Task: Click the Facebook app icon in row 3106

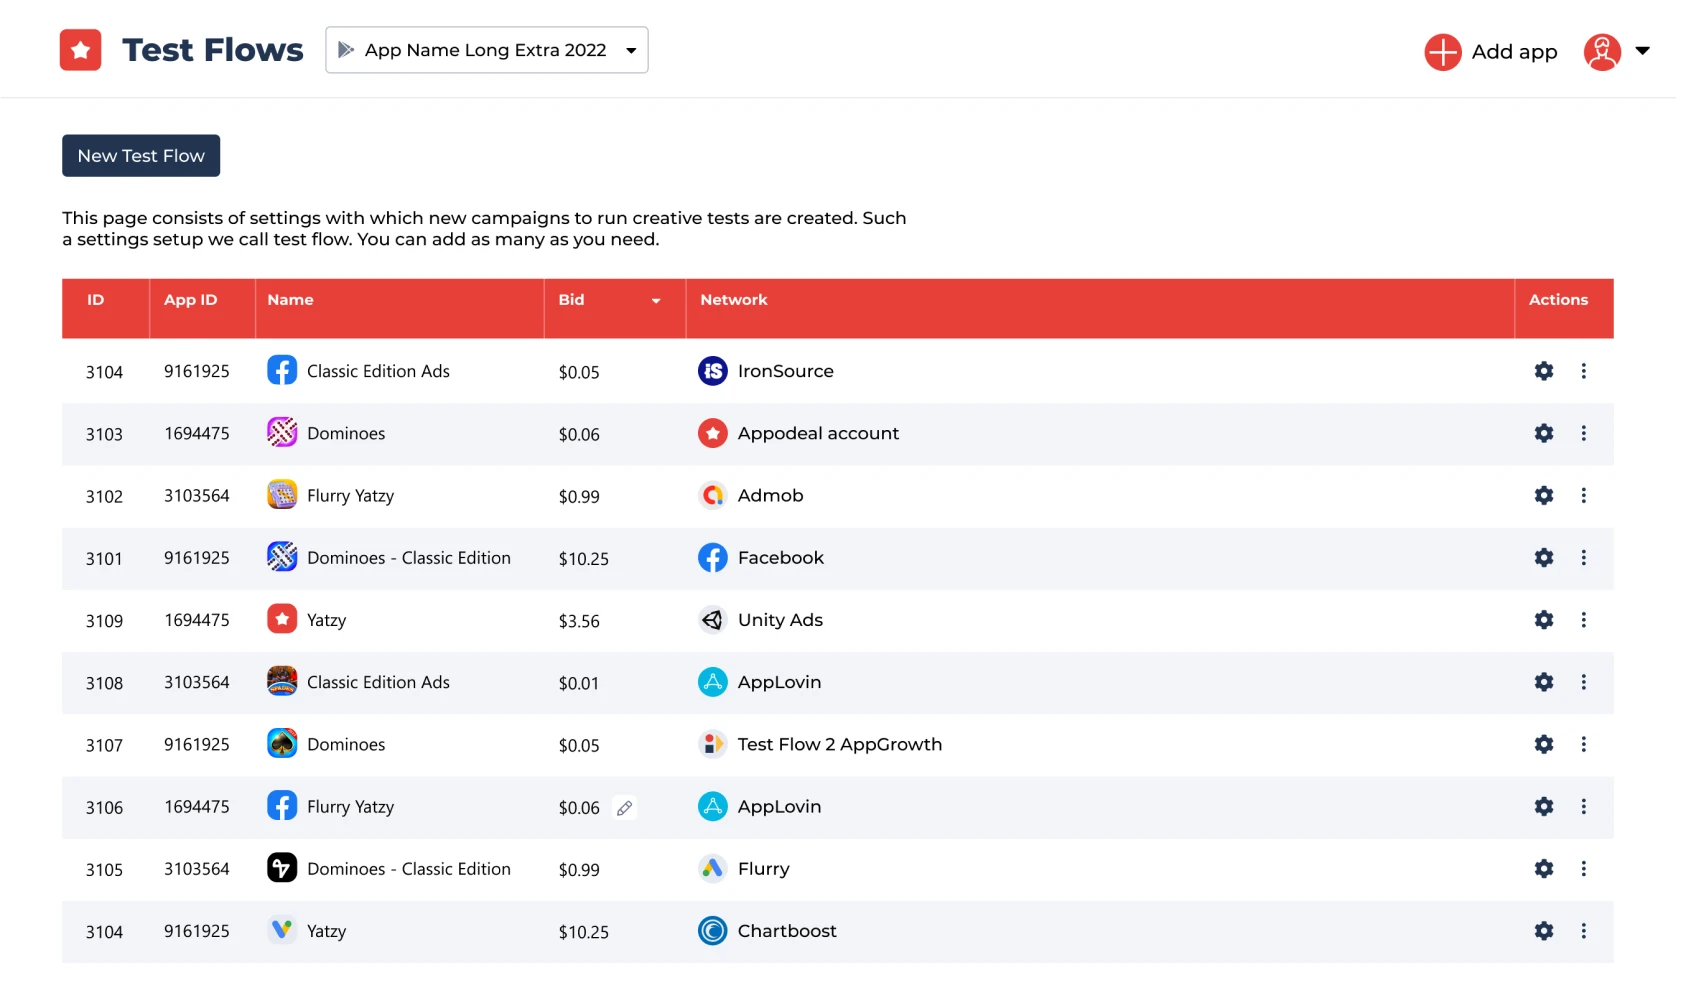Action: coord(282,806)
